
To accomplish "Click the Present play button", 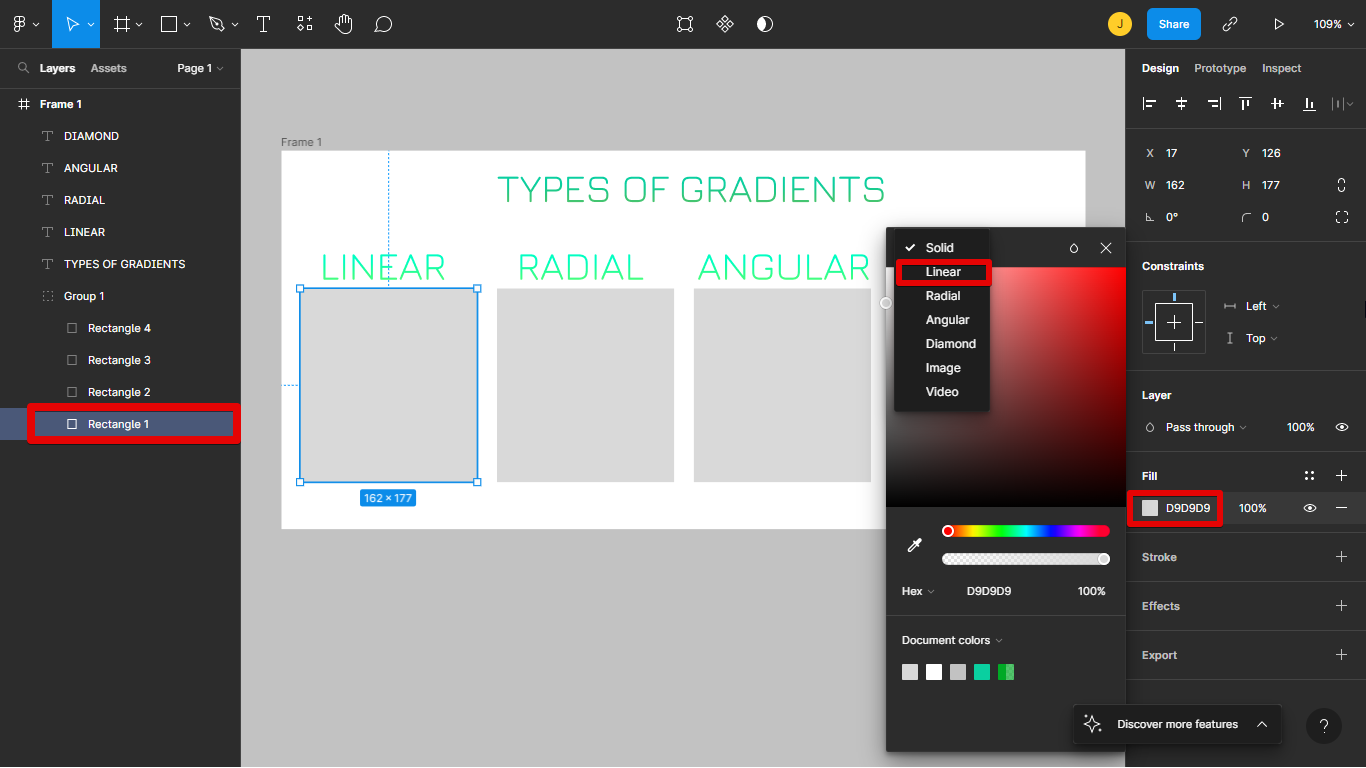I will click(1278, 24).
